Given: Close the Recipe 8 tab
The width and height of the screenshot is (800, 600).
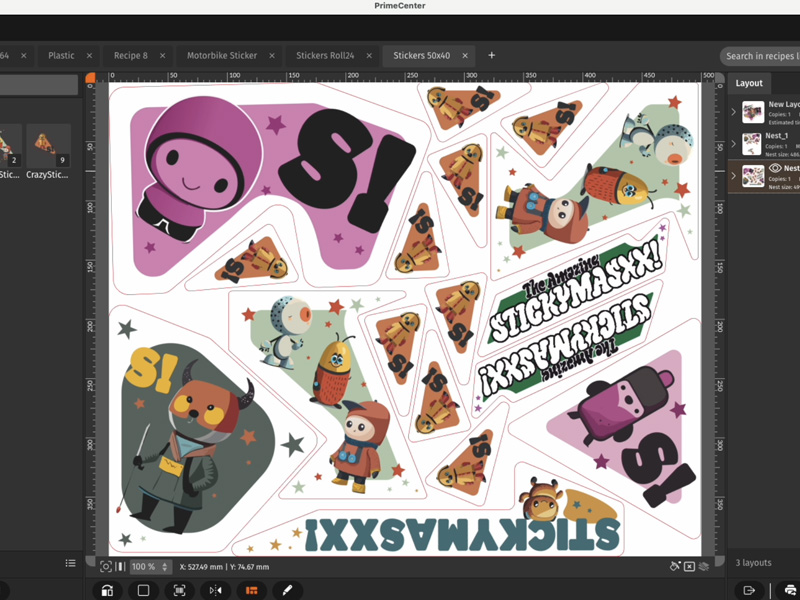Looking at the screenshot, I should [x=162, y=56].
